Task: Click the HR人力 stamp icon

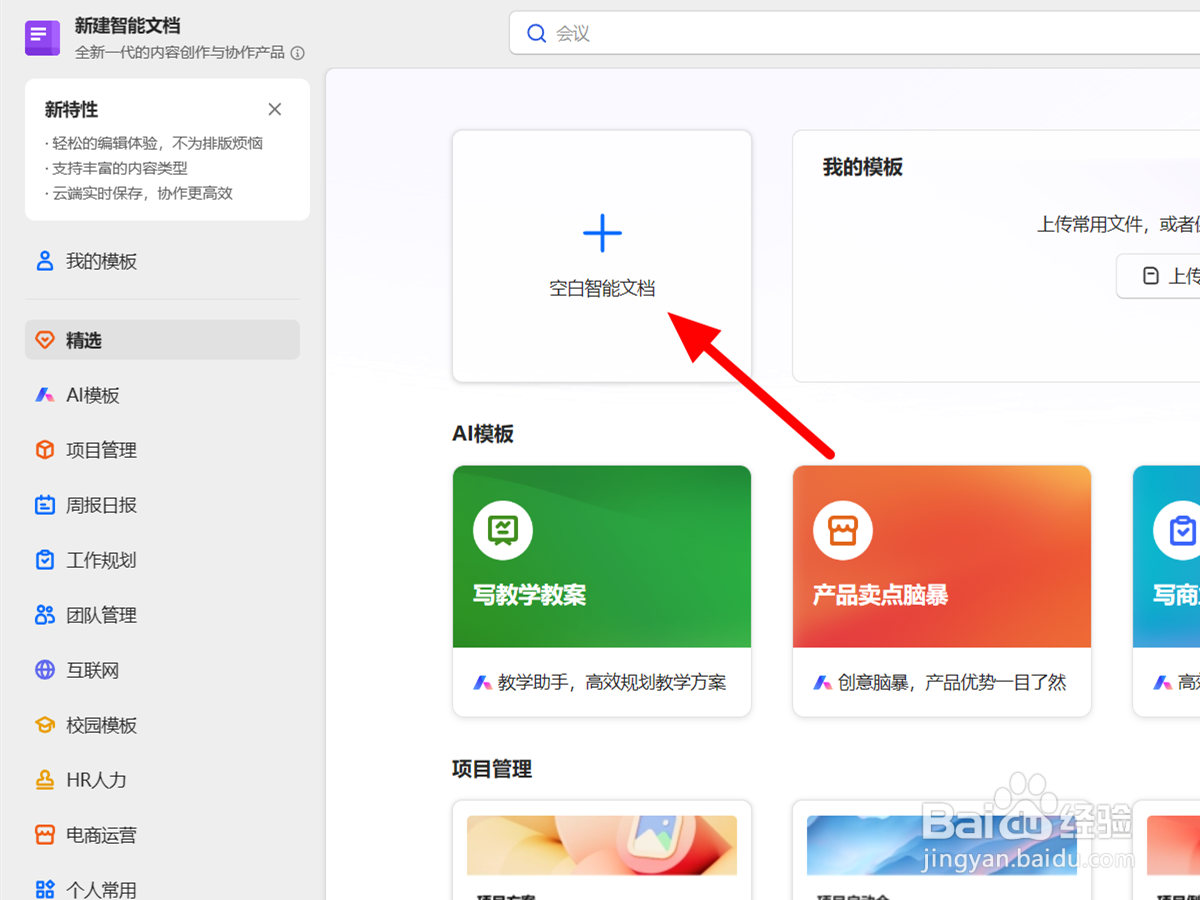Action: [x=45, y=780]
